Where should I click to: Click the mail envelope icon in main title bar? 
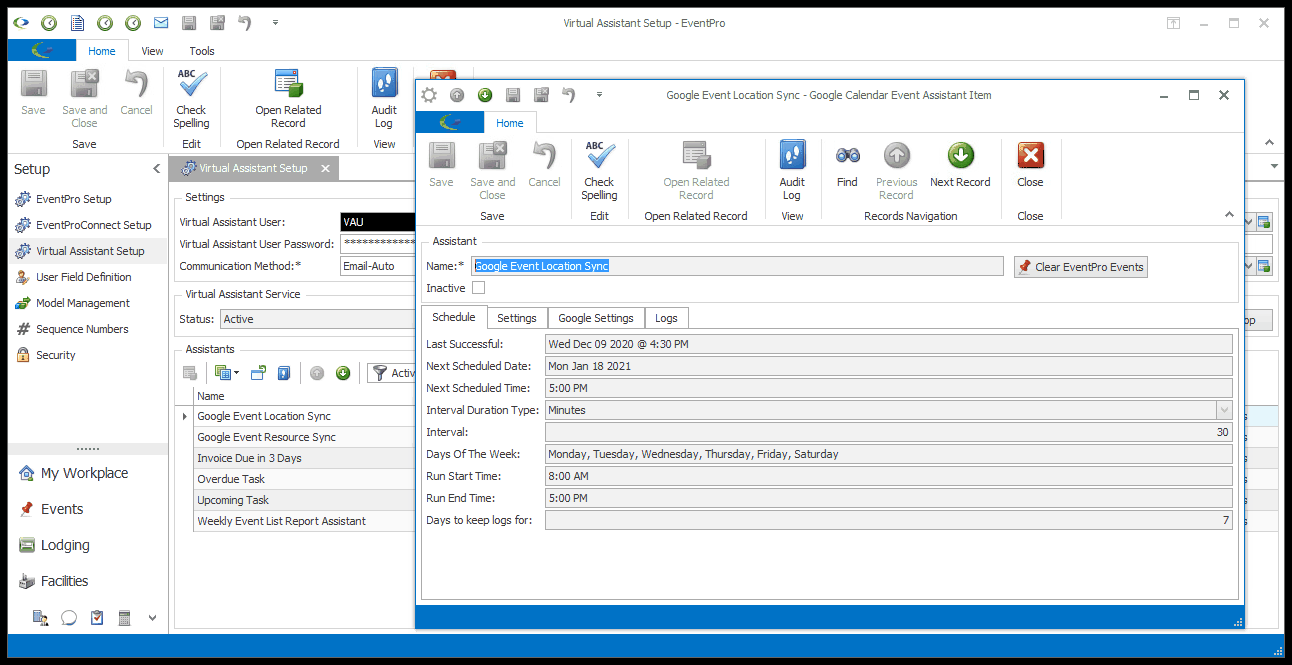tap(161, 22)
